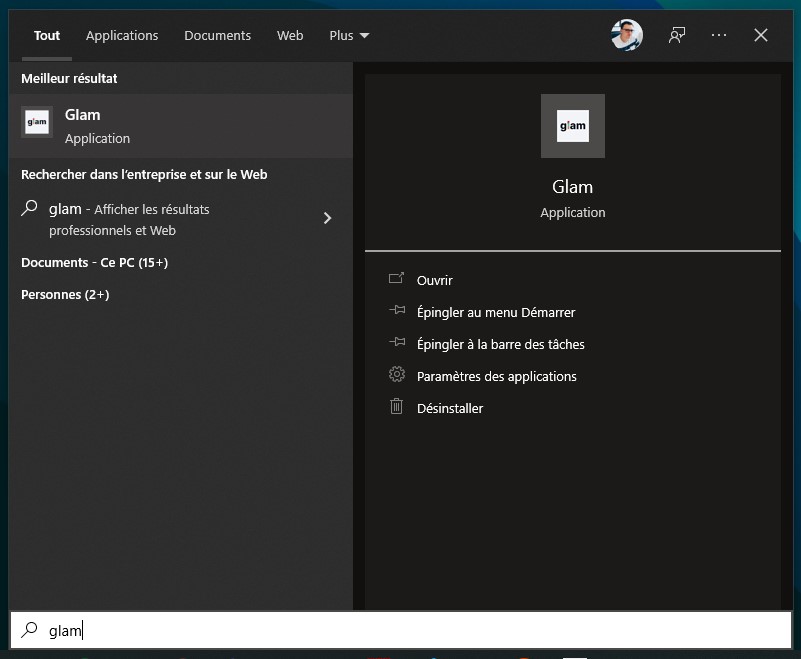Click the magnifier icon beside glam web search

pyautogui.click(x=30, y=209)
